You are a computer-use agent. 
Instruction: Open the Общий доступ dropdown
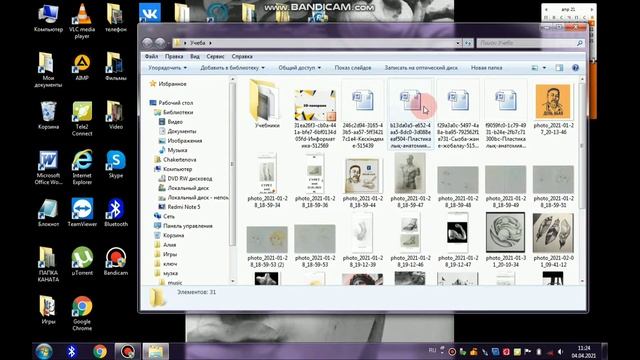tap(300, 68)
